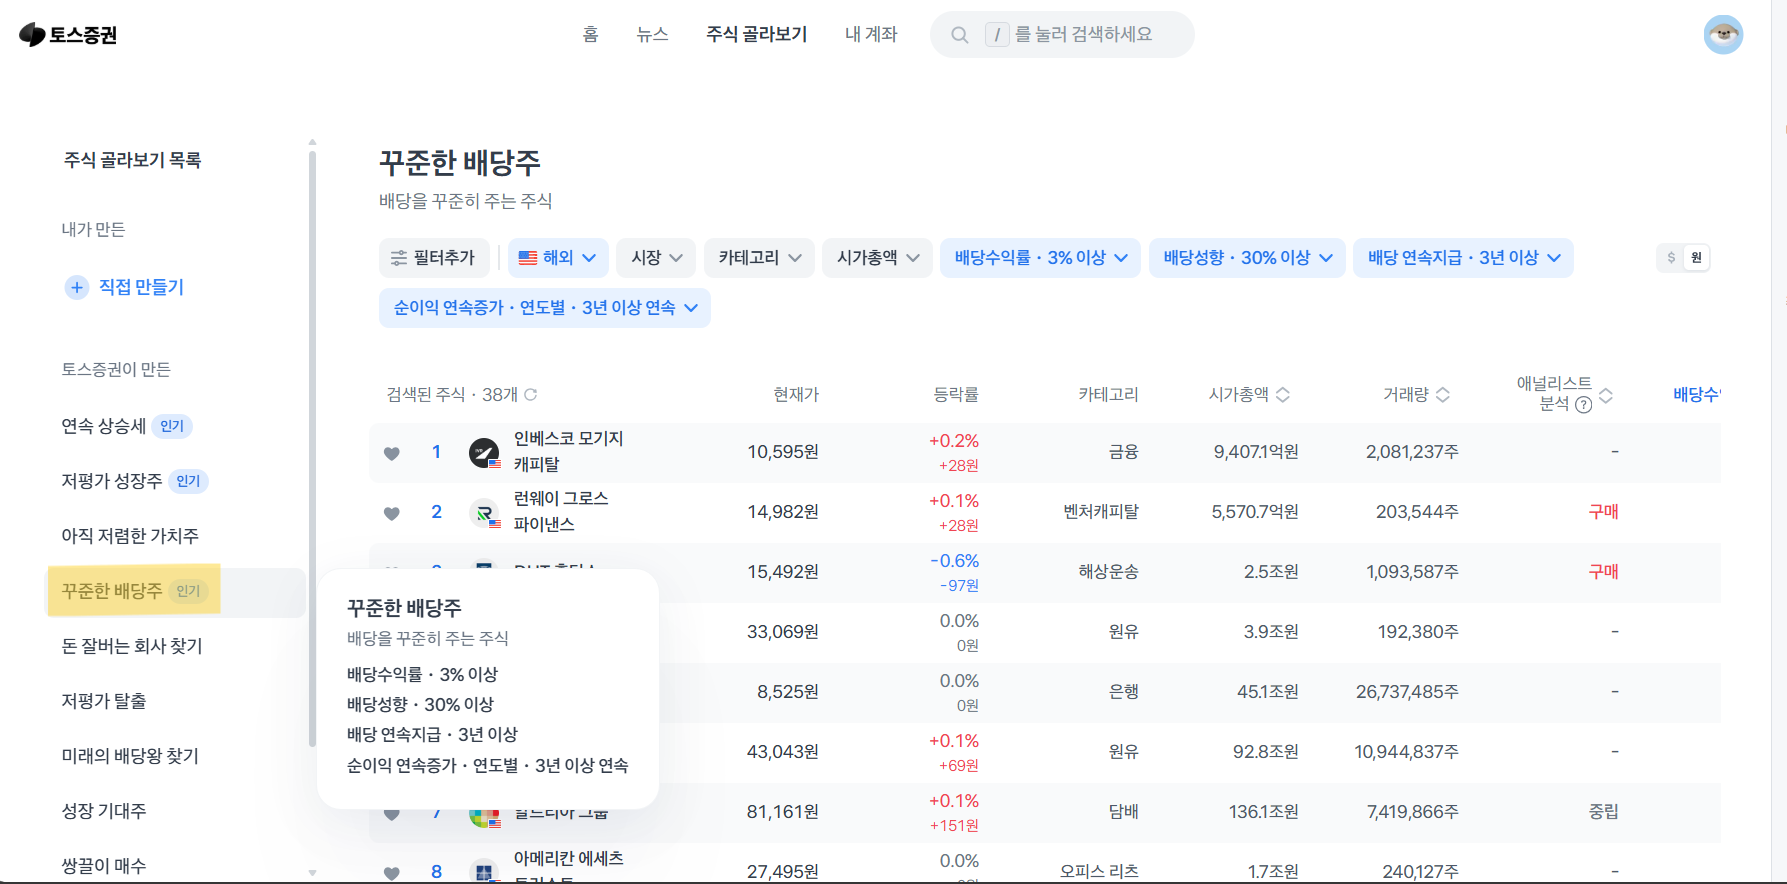
Task: Sort by 시가총액 column arrows
Action: (x=1283, y=395)
